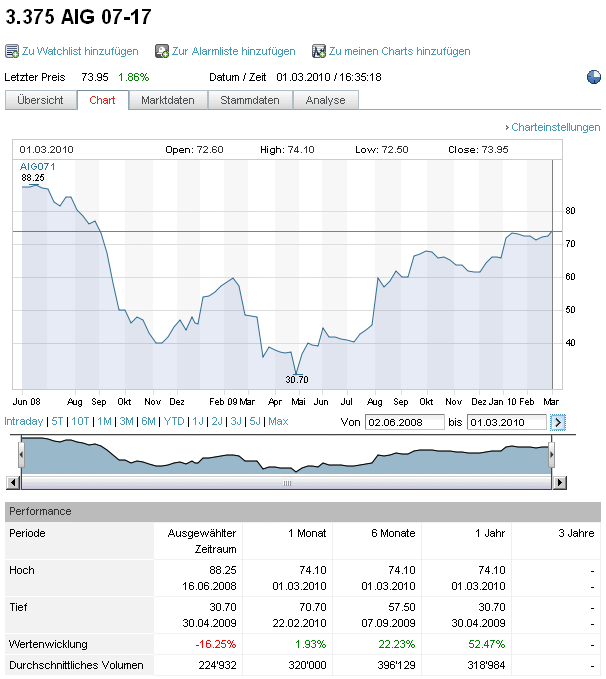This screenshot has width=606, height=679.
Task: Open the Marktdaten tab
Action: [168, 100]
